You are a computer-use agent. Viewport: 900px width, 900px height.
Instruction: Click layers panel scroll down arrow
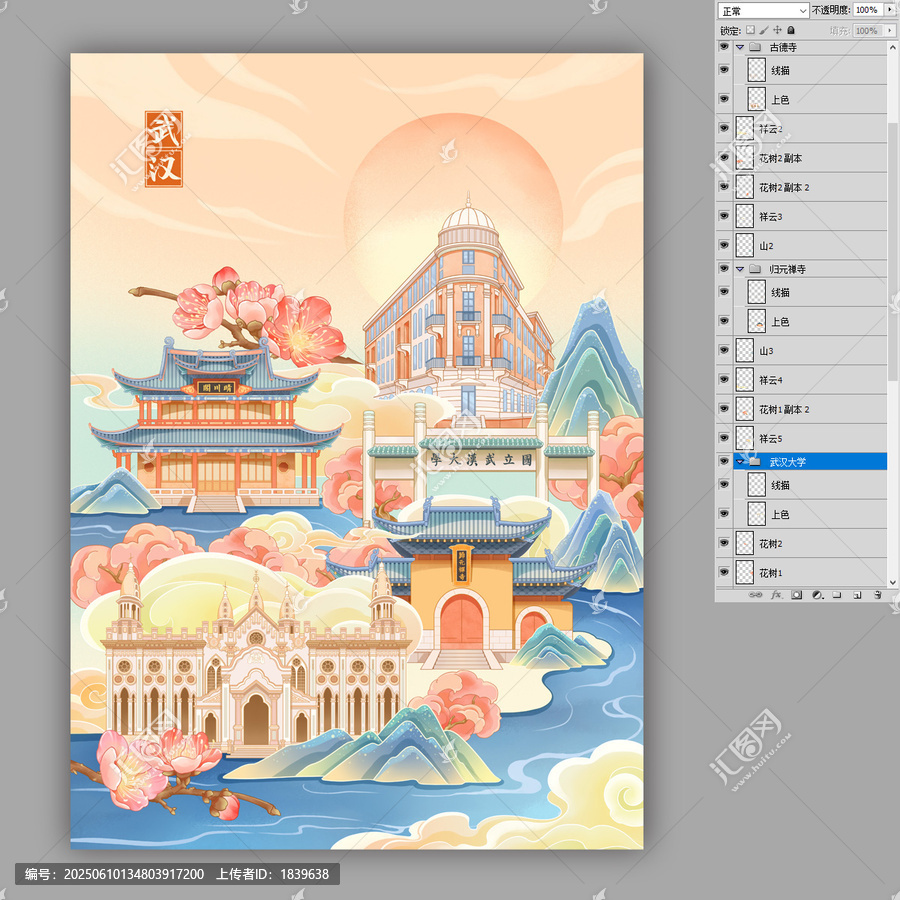(893, 582)
